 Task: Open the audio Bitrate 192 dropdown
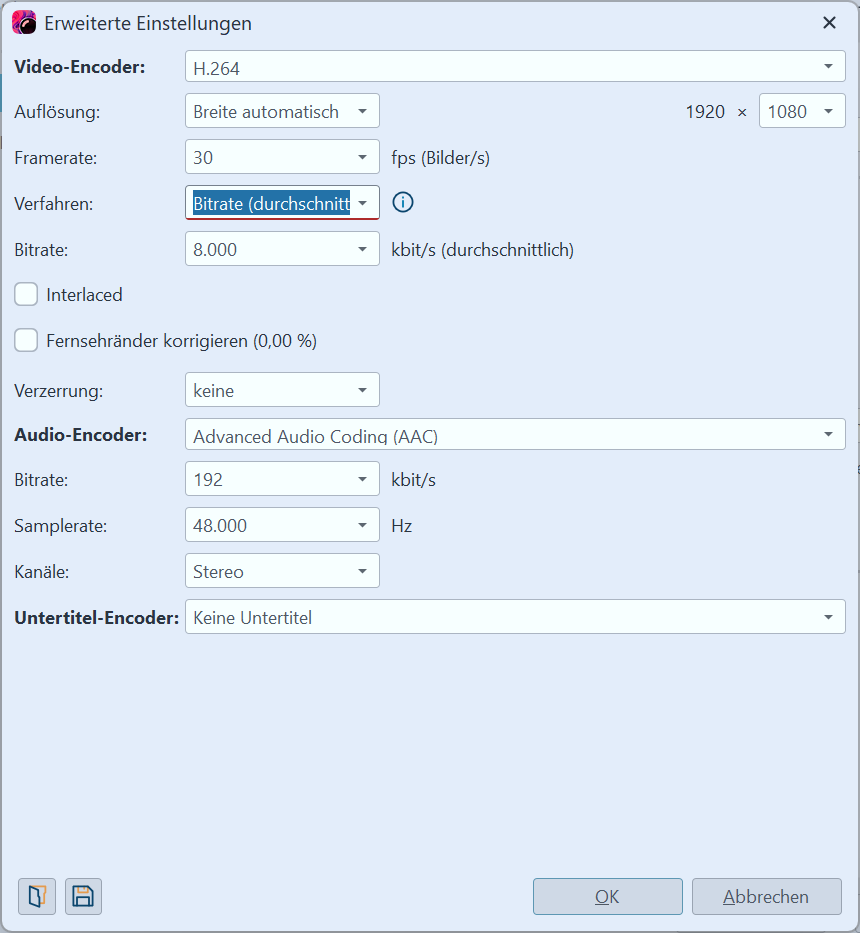coord(282,480)
